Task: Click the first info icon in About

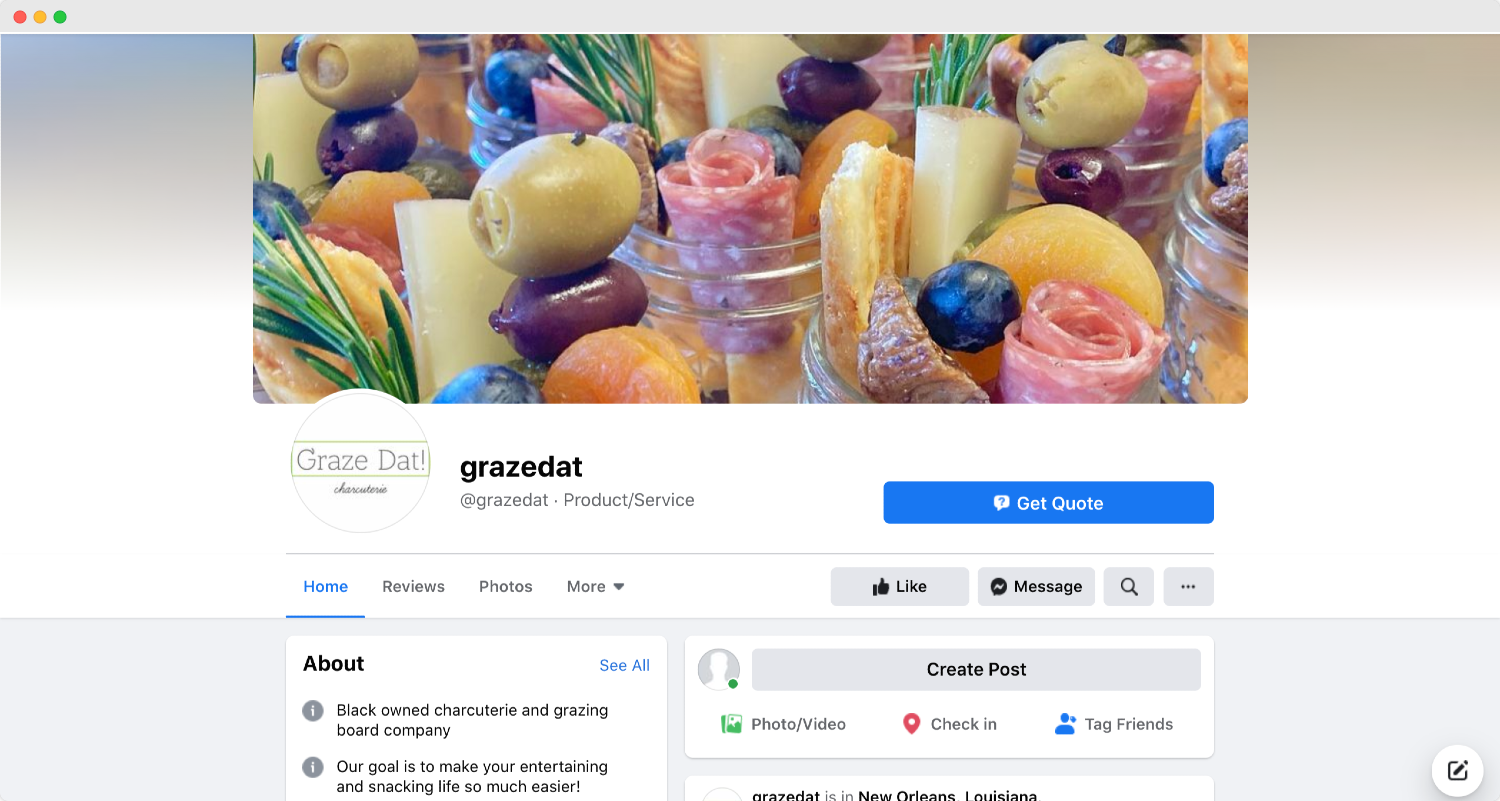Action: click(313, 711)
